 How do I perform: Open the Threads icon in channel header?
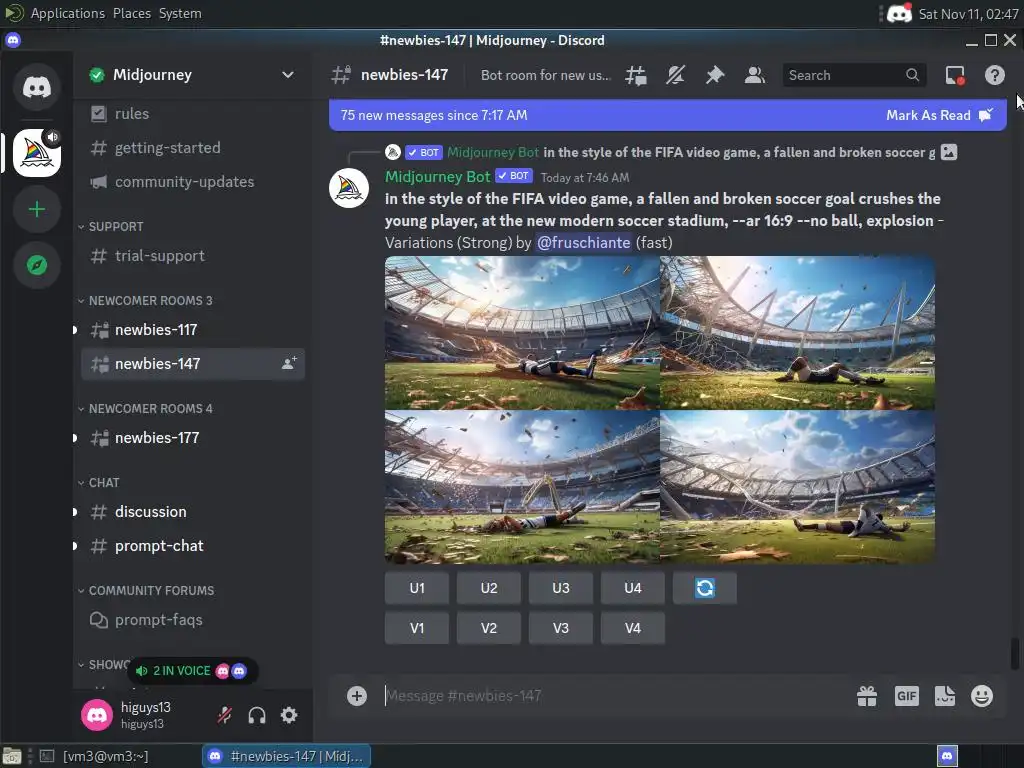(x=635, y=75)
